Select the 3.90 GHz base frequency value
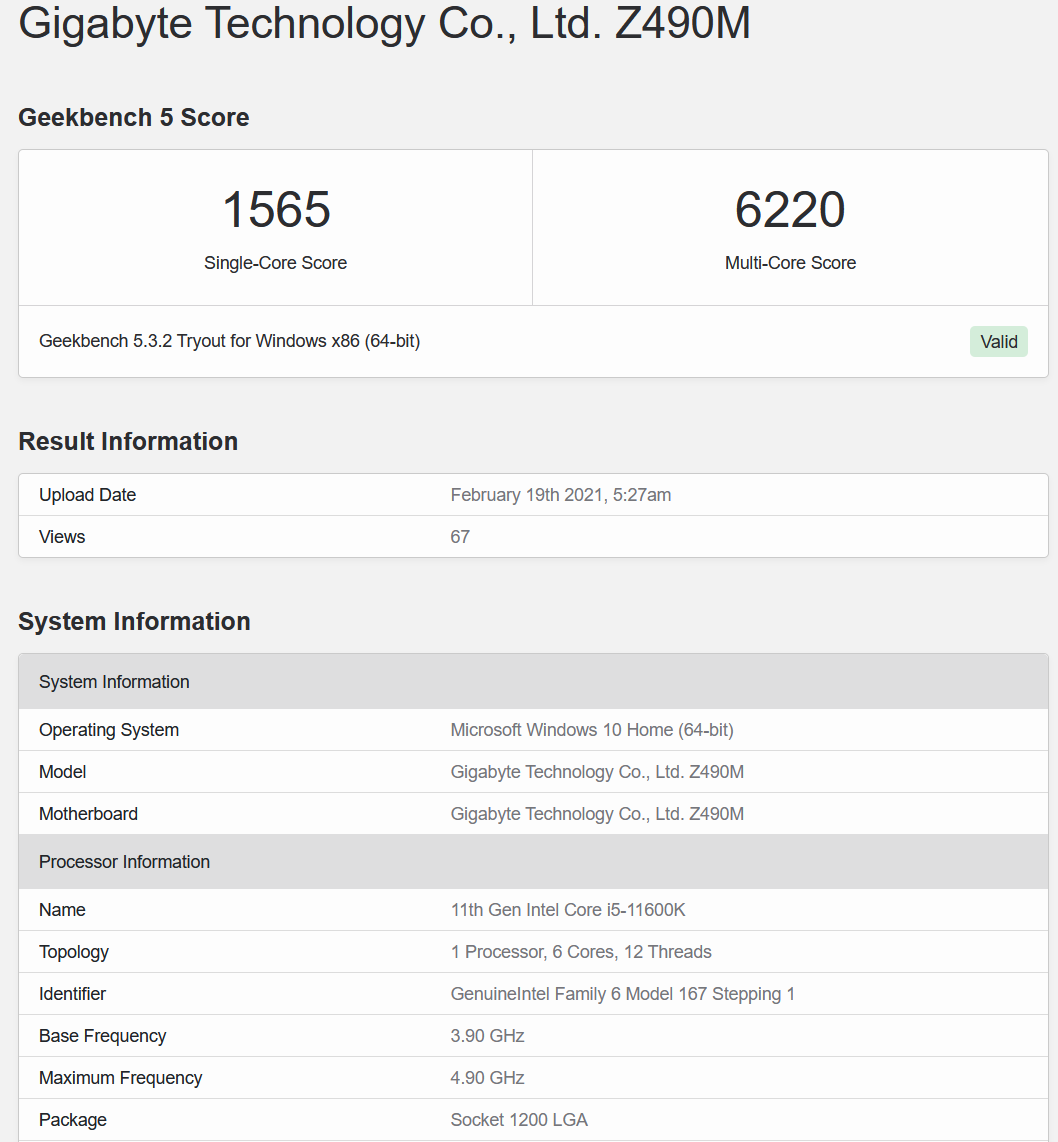 click(x=487, y=1036)
